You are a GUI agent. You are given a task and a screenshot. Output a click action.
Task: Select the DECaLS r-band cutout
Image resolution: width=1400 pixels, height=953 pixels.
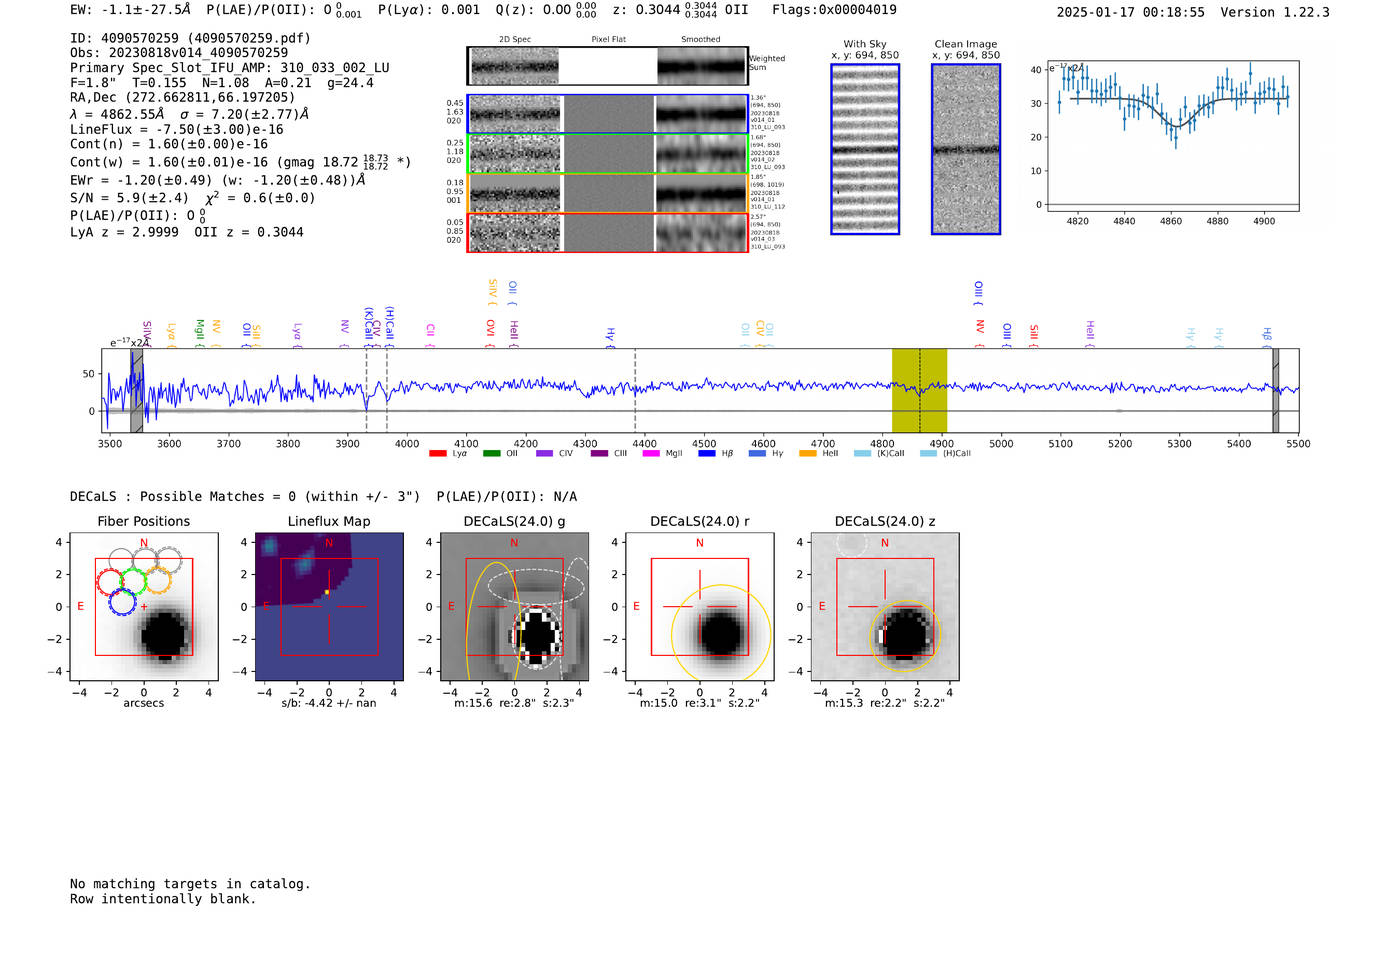point(700,607)
